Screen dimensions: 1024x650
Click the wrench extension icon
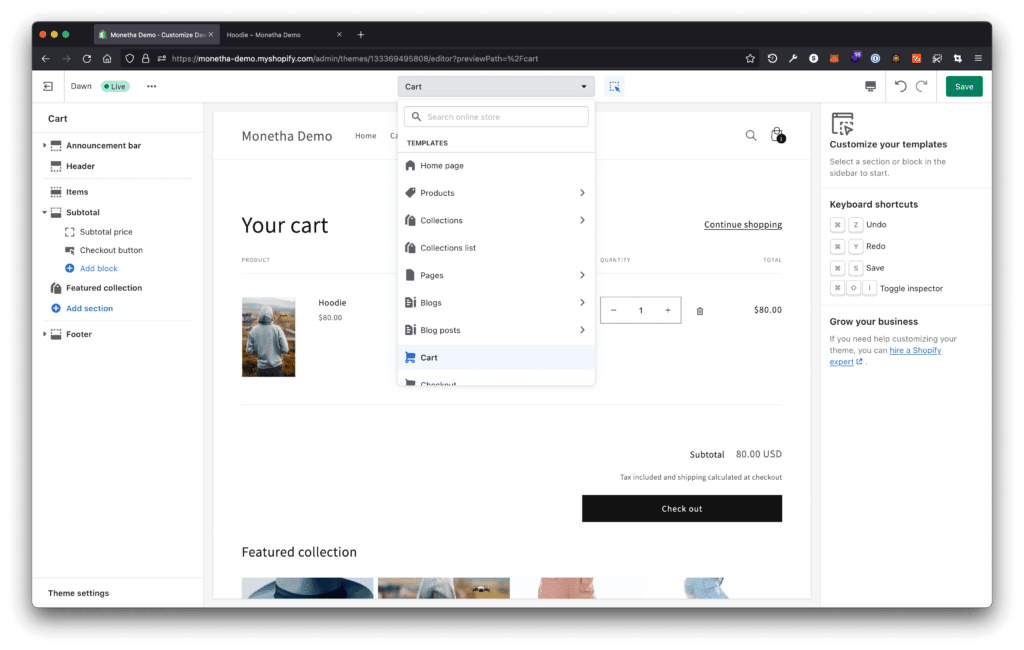pyautogui.click(x=793, y=58)
